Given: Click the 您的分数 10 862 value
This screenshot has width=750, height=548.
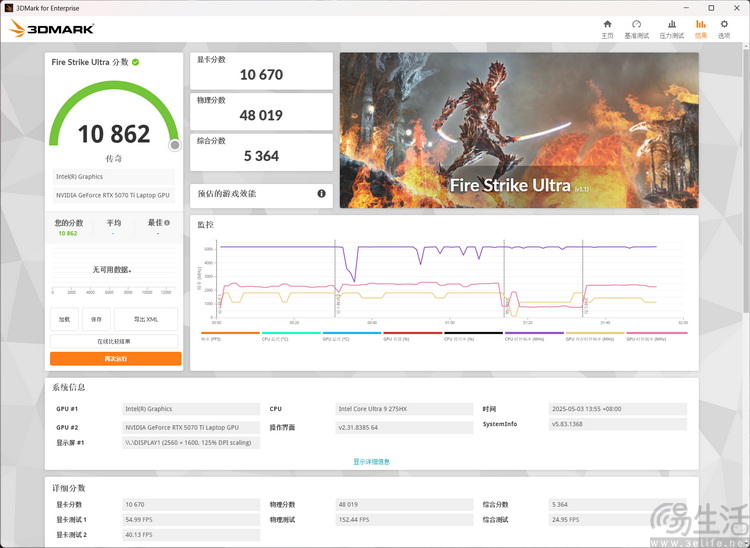Looking at the screenshot, I should (x=68, y=233).
